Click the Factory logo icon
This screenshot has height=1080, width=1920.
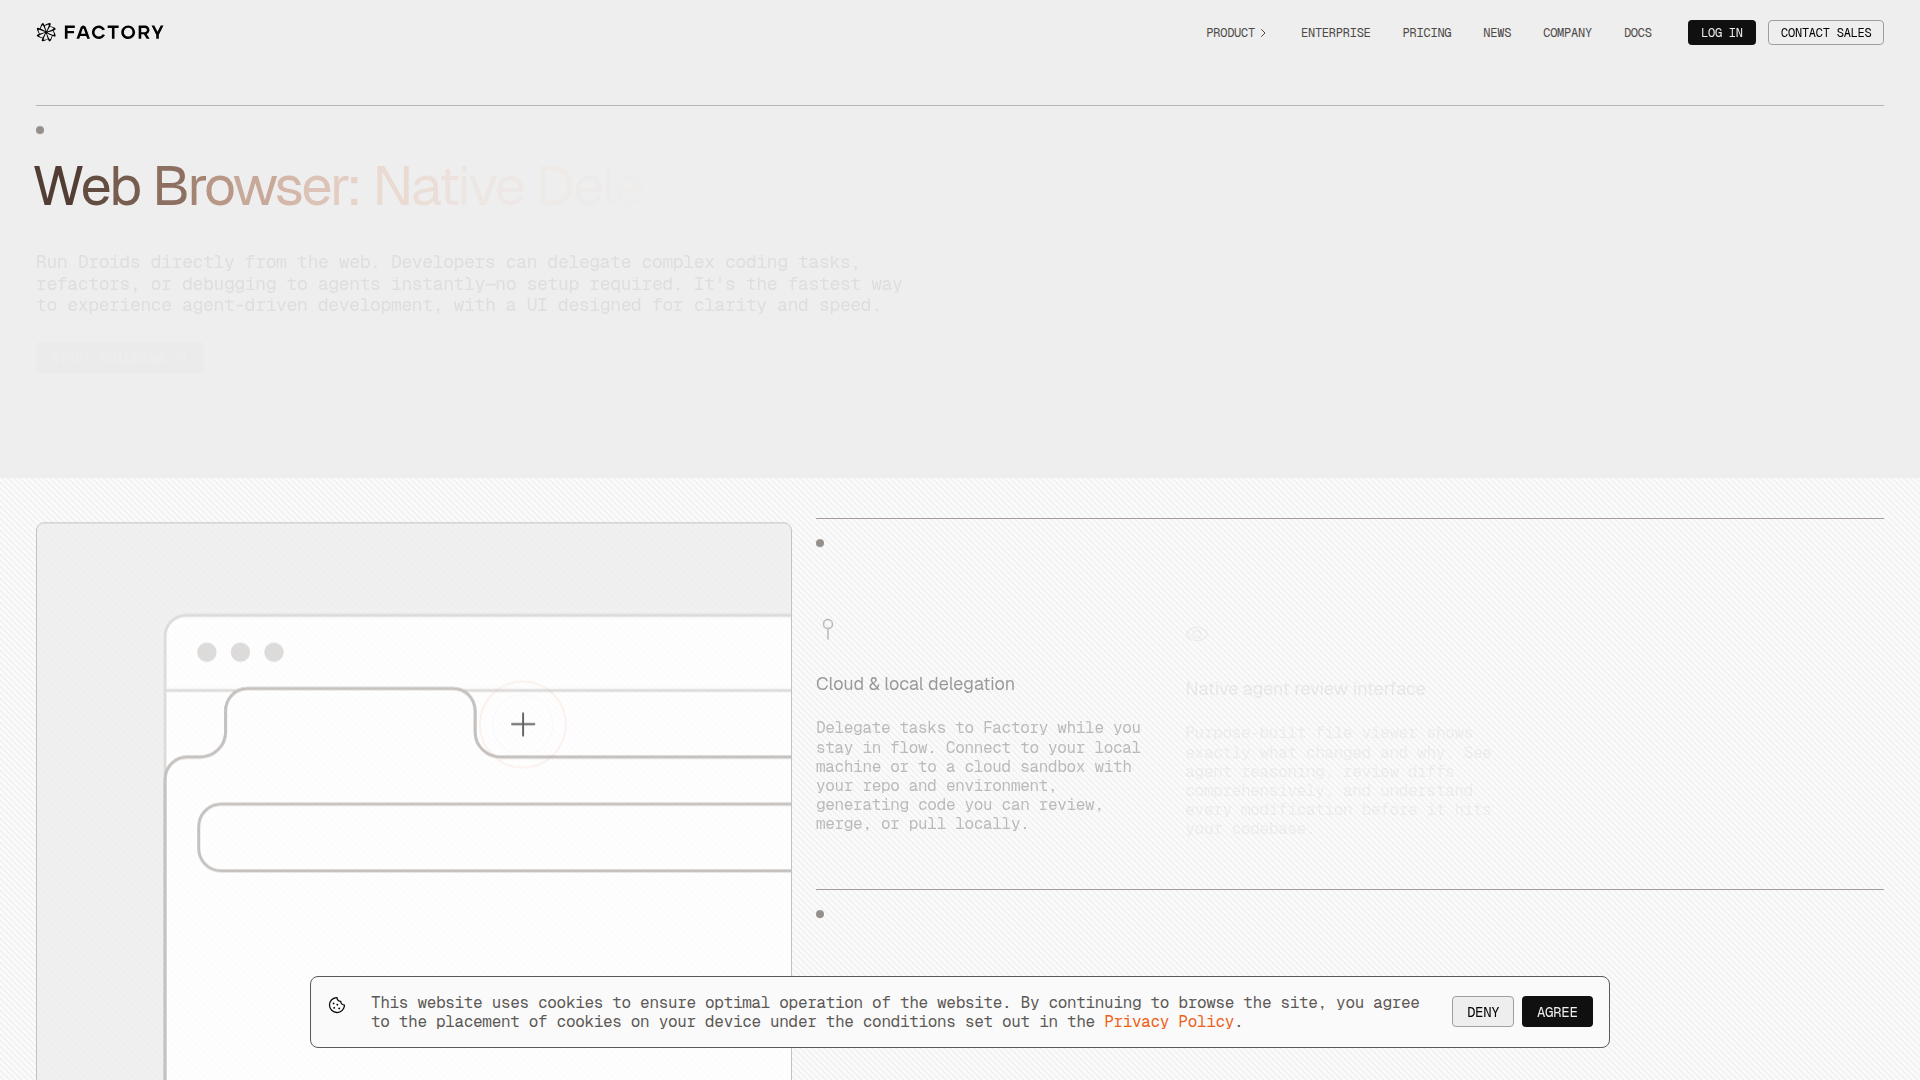point(45,32)
